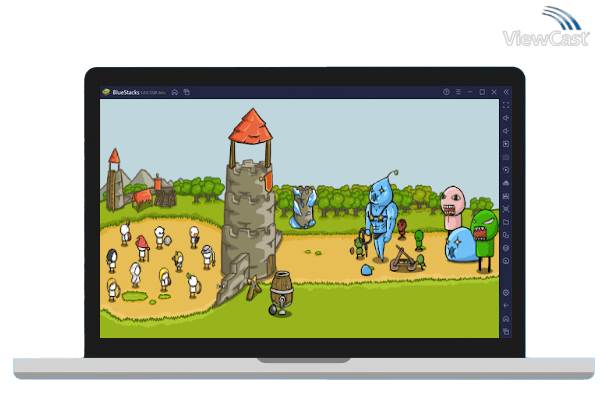This screenshot has width=602, height=414.
Task: Click the enemy catapult on the path
Action: (x=402, y=260)
